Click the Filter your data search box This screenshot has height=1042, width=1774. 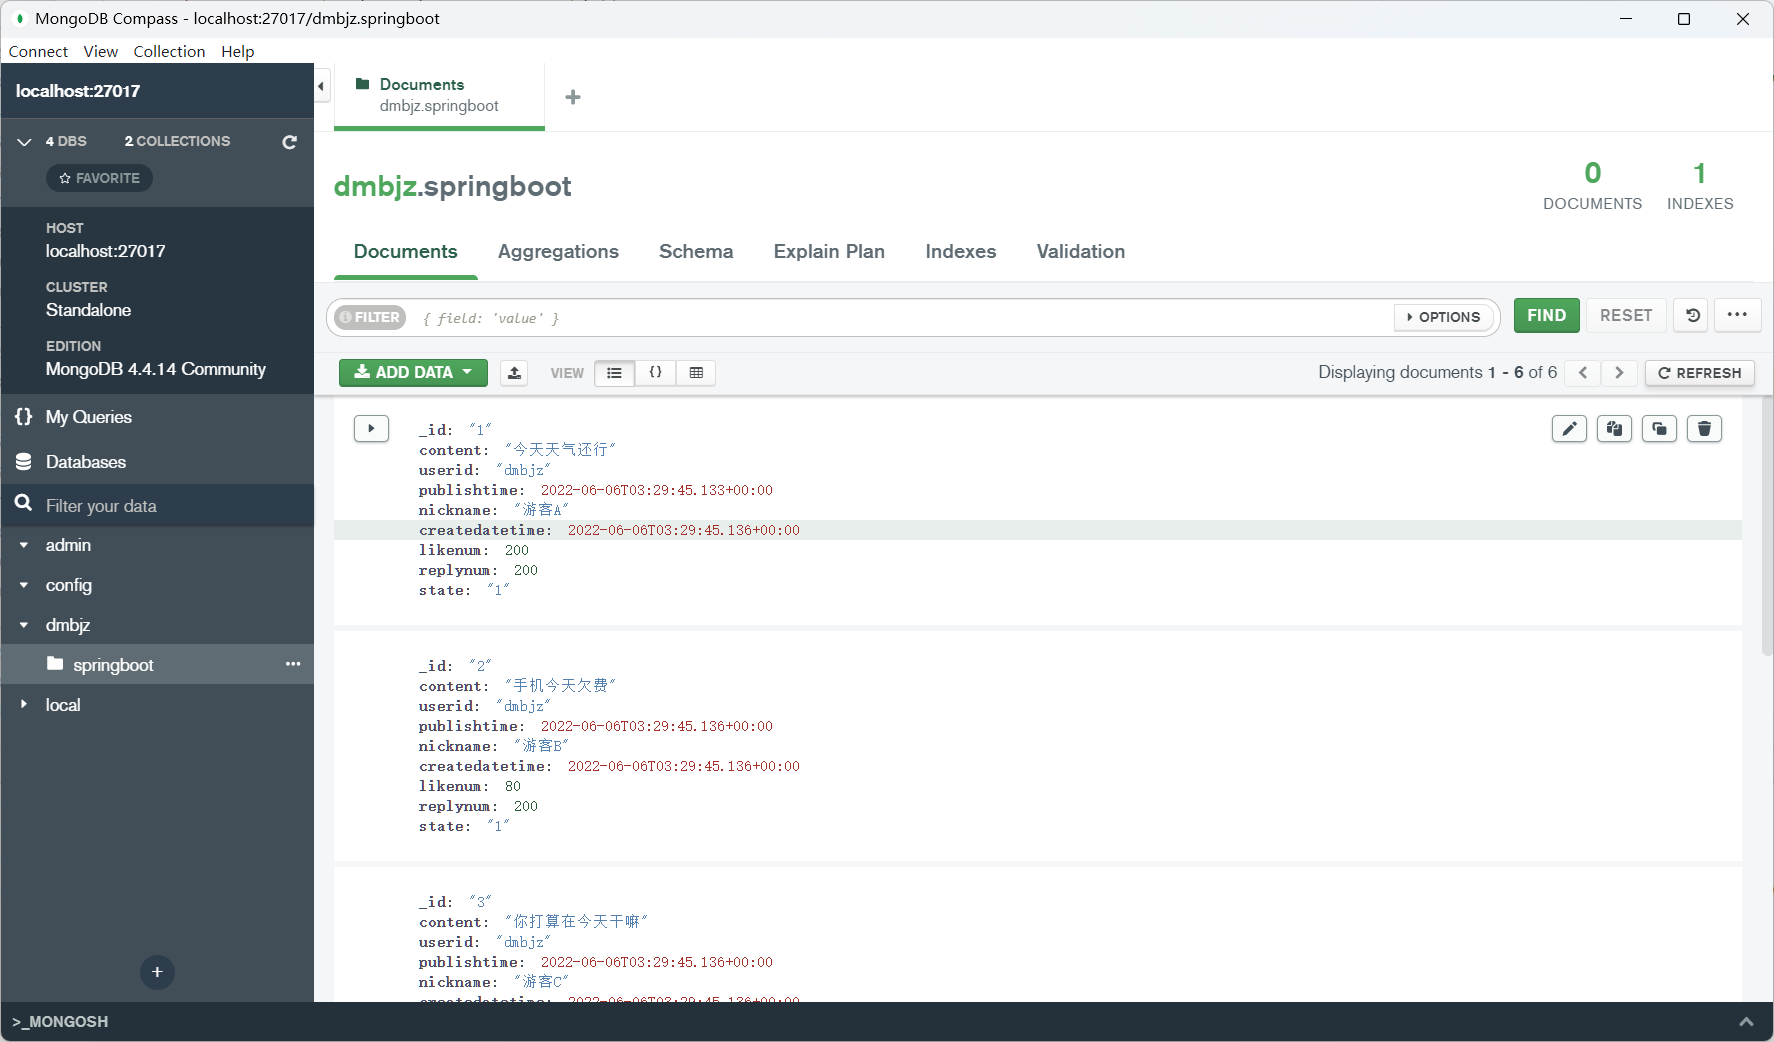pyautogui.click(x=157, y=505)
